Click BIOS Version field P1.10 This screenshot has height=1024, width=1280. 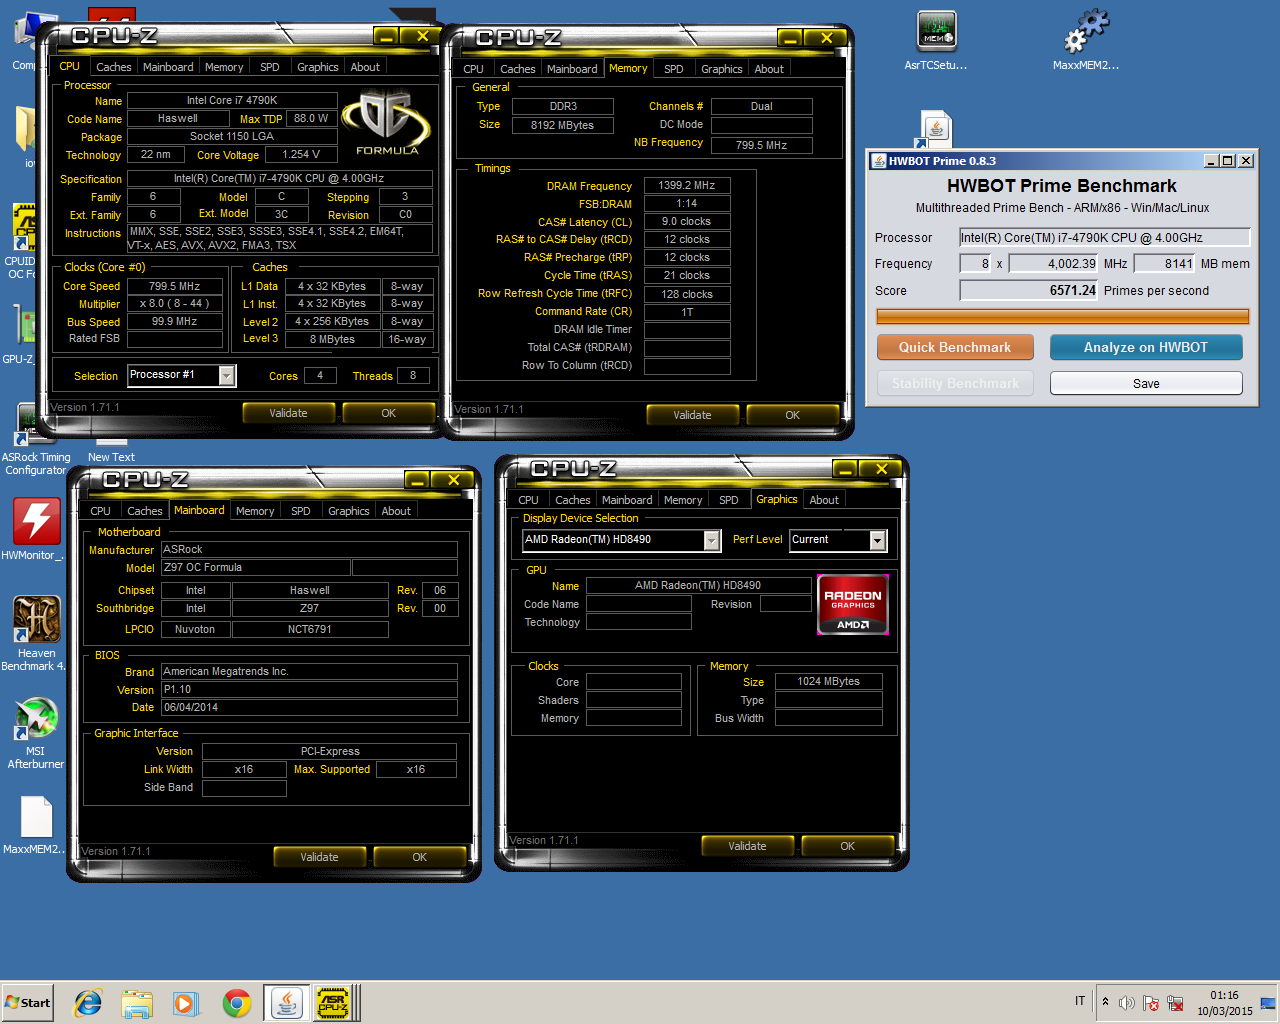tap(309, 689)
